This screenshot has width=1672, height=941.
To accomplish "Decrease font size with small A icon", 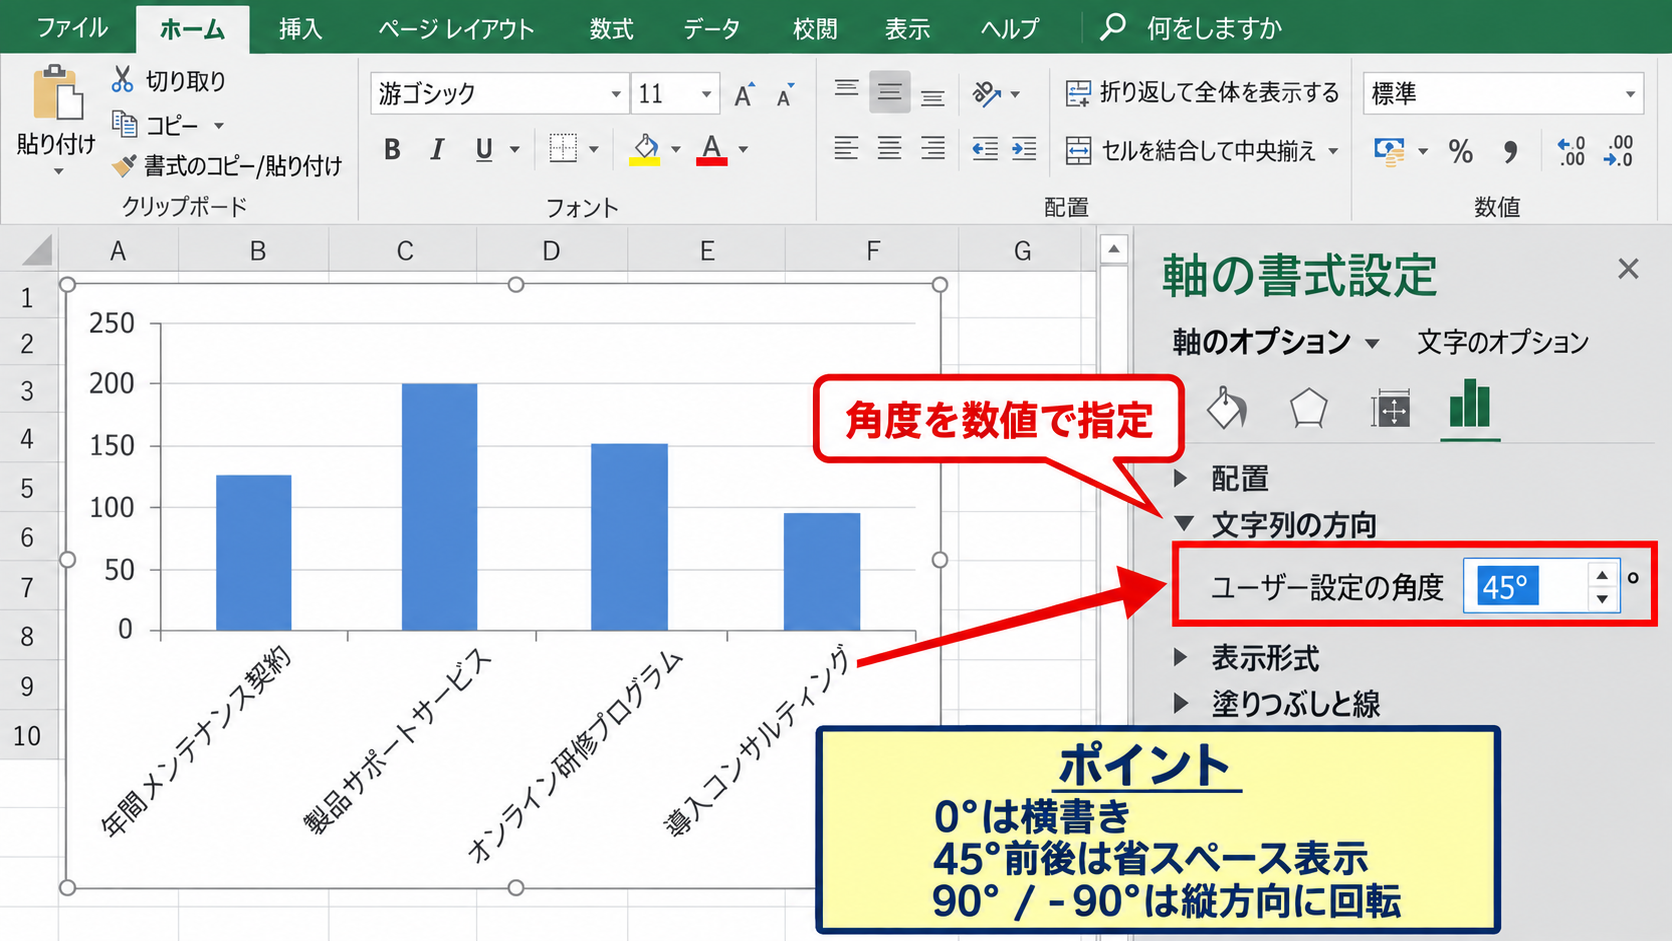I will [786, 94].
